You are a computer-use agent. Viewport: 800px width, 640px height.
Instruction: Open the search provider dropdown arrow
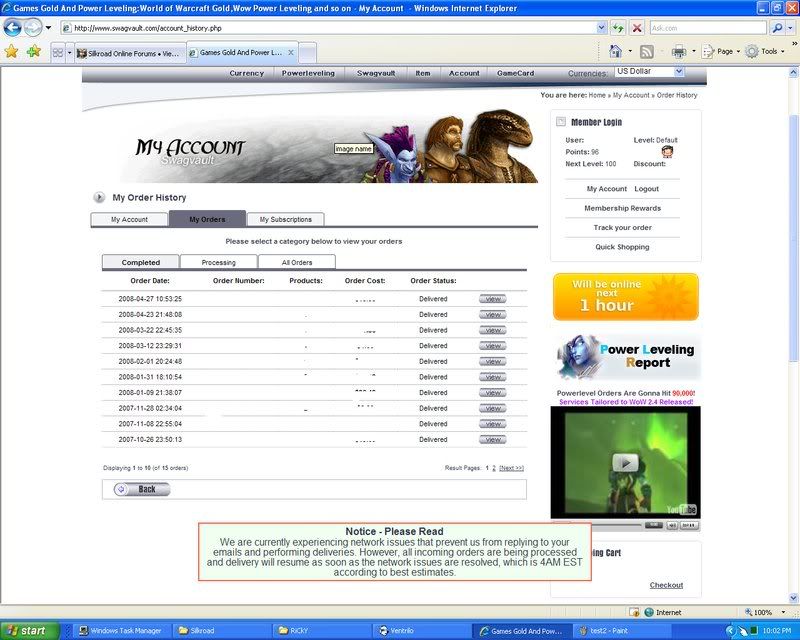790,28
